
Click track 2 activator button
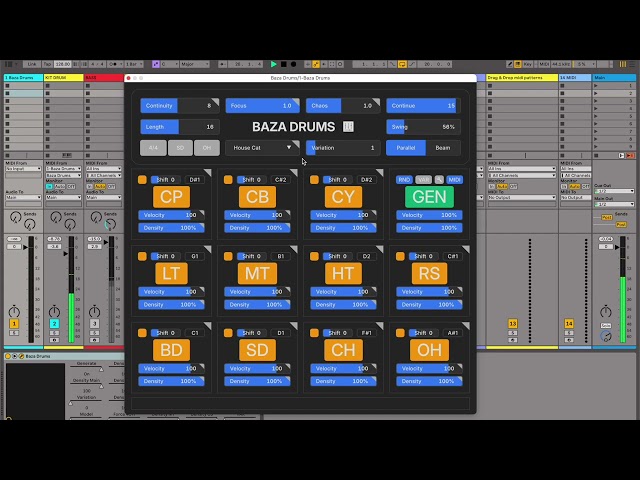(x=54, y=324)
